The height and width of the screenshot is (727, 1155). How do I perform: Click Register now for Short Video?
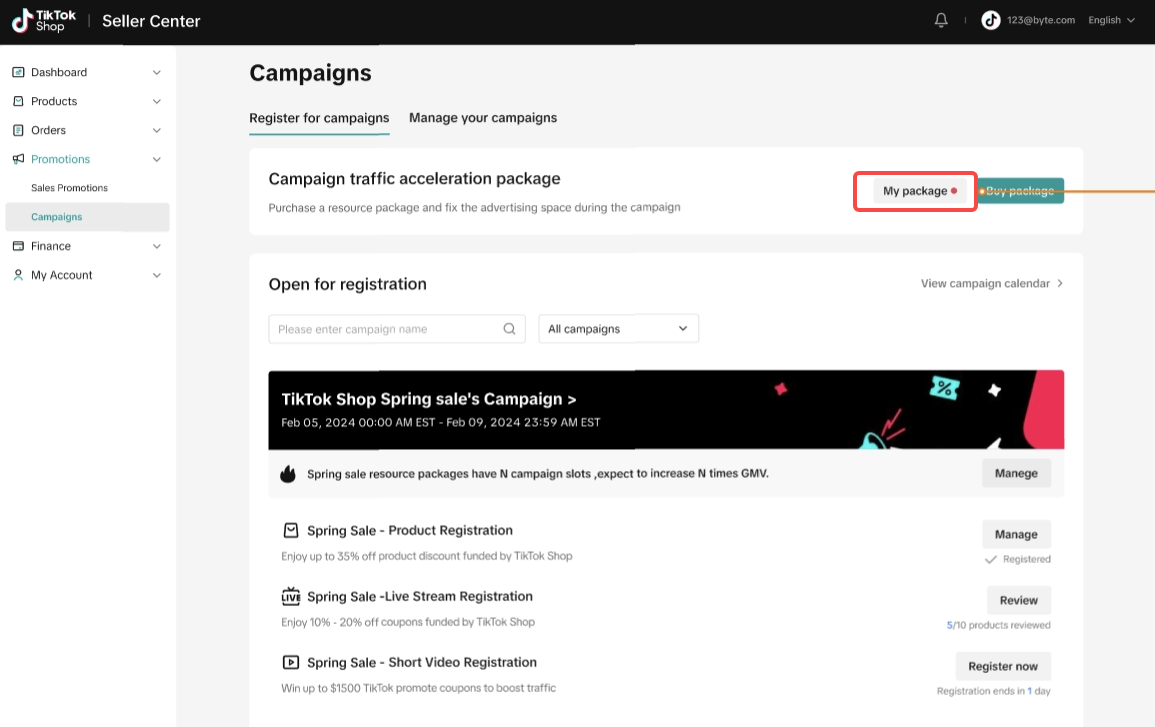pos(1003,666)
